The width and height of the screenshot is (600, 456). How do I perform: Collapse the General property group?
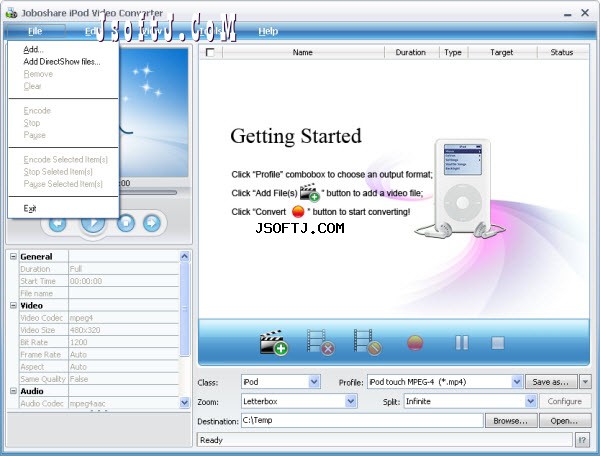point(13,256)
